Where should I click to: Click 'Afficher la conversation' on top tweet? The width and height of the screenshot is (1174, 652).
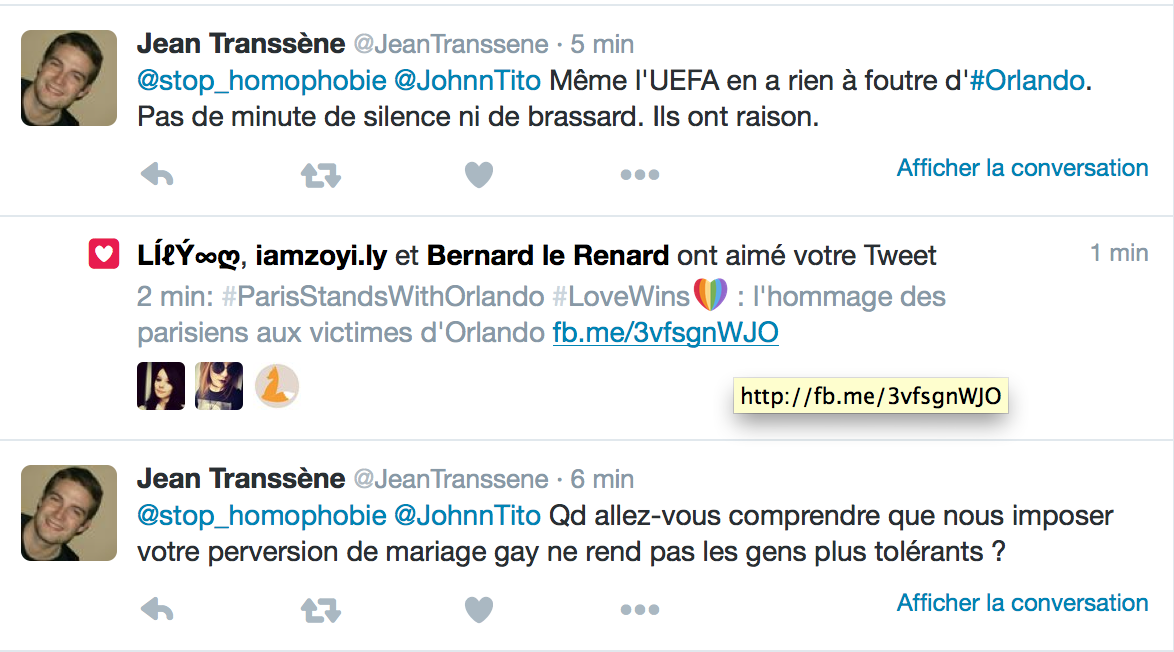[x=1022, y=168]
